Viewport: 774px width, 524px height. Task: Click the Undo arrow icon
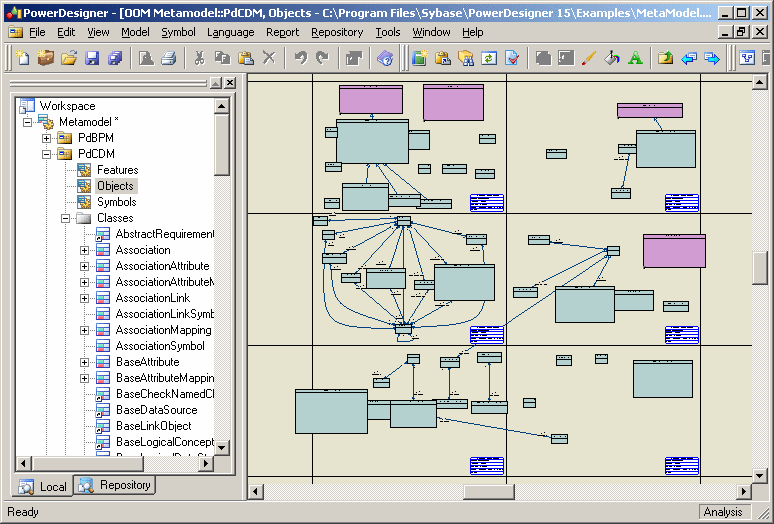(x=300, y=58)
